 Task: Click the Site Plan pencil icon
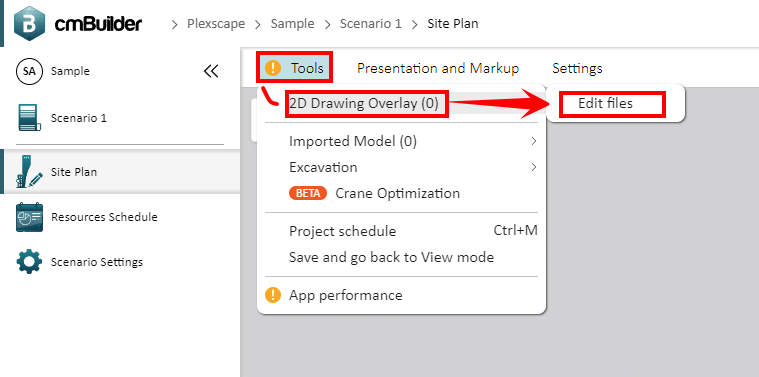click(29, 171)
